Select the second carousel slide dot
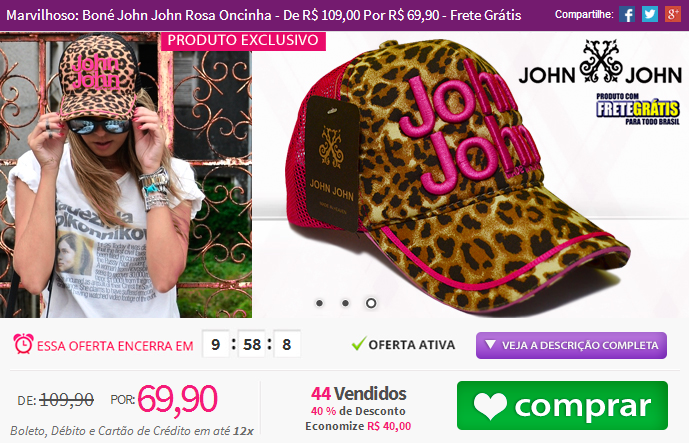The height and width of the screenshot is (443, 689). click(345, 303)
